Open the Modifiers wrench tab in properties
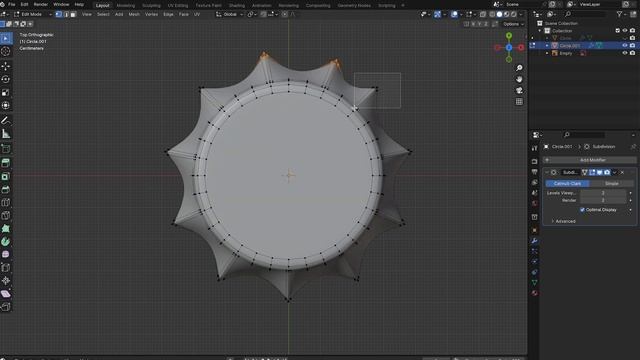 (534, 241)
